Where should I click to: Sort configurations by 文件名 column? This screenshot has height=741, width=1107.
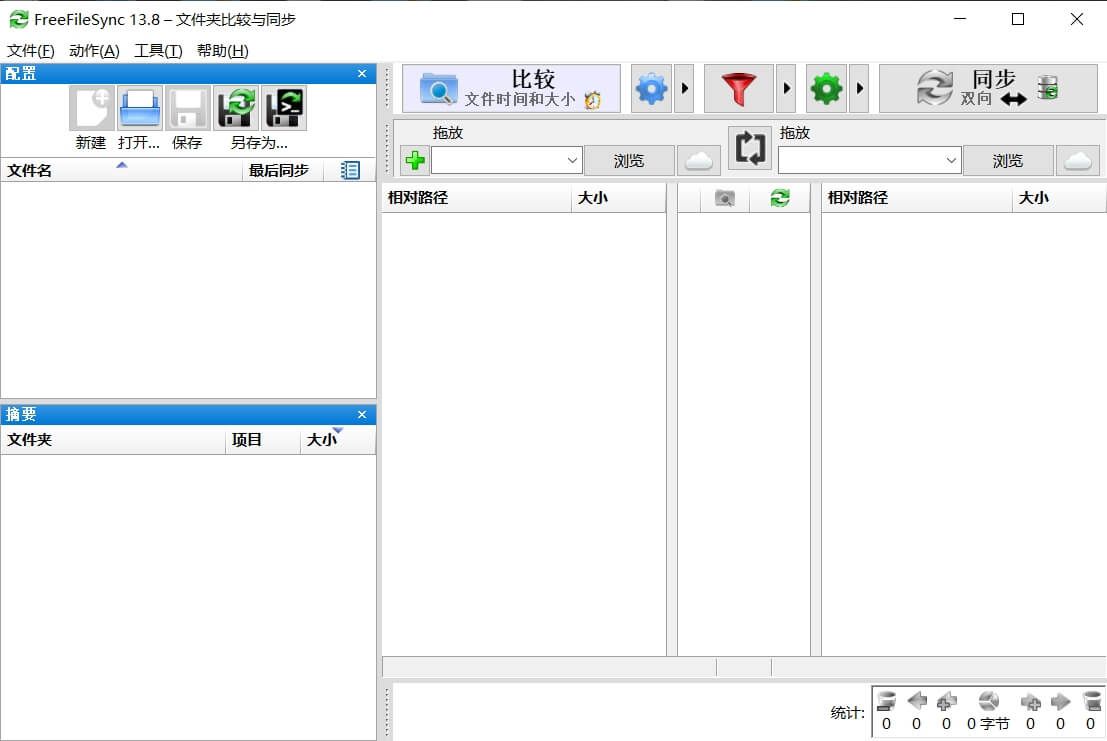coord(121,170)
